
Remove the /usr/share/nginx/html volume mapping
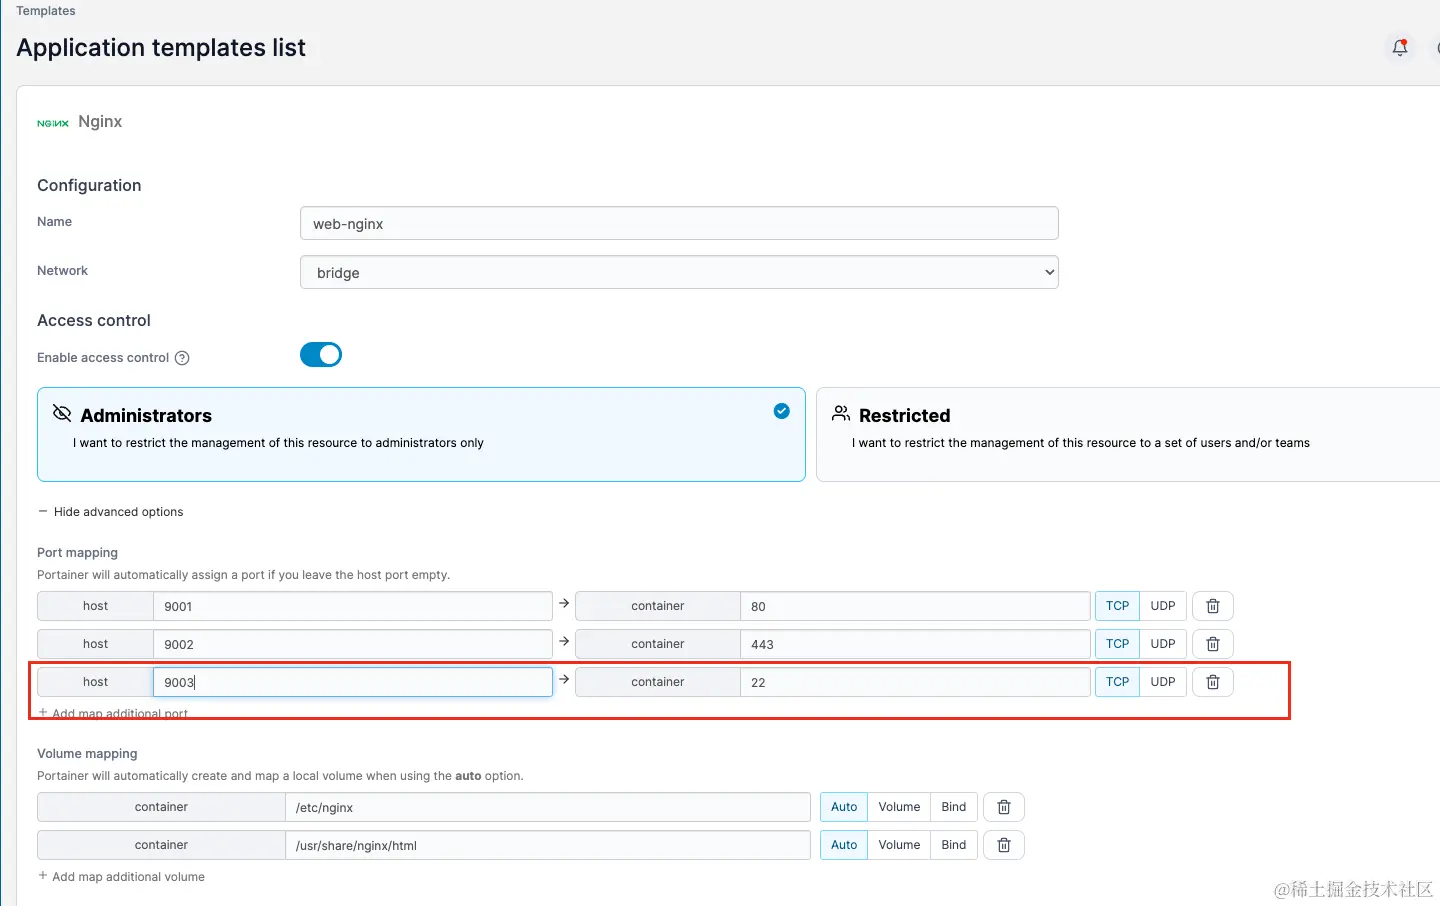tap(1004, 845)
